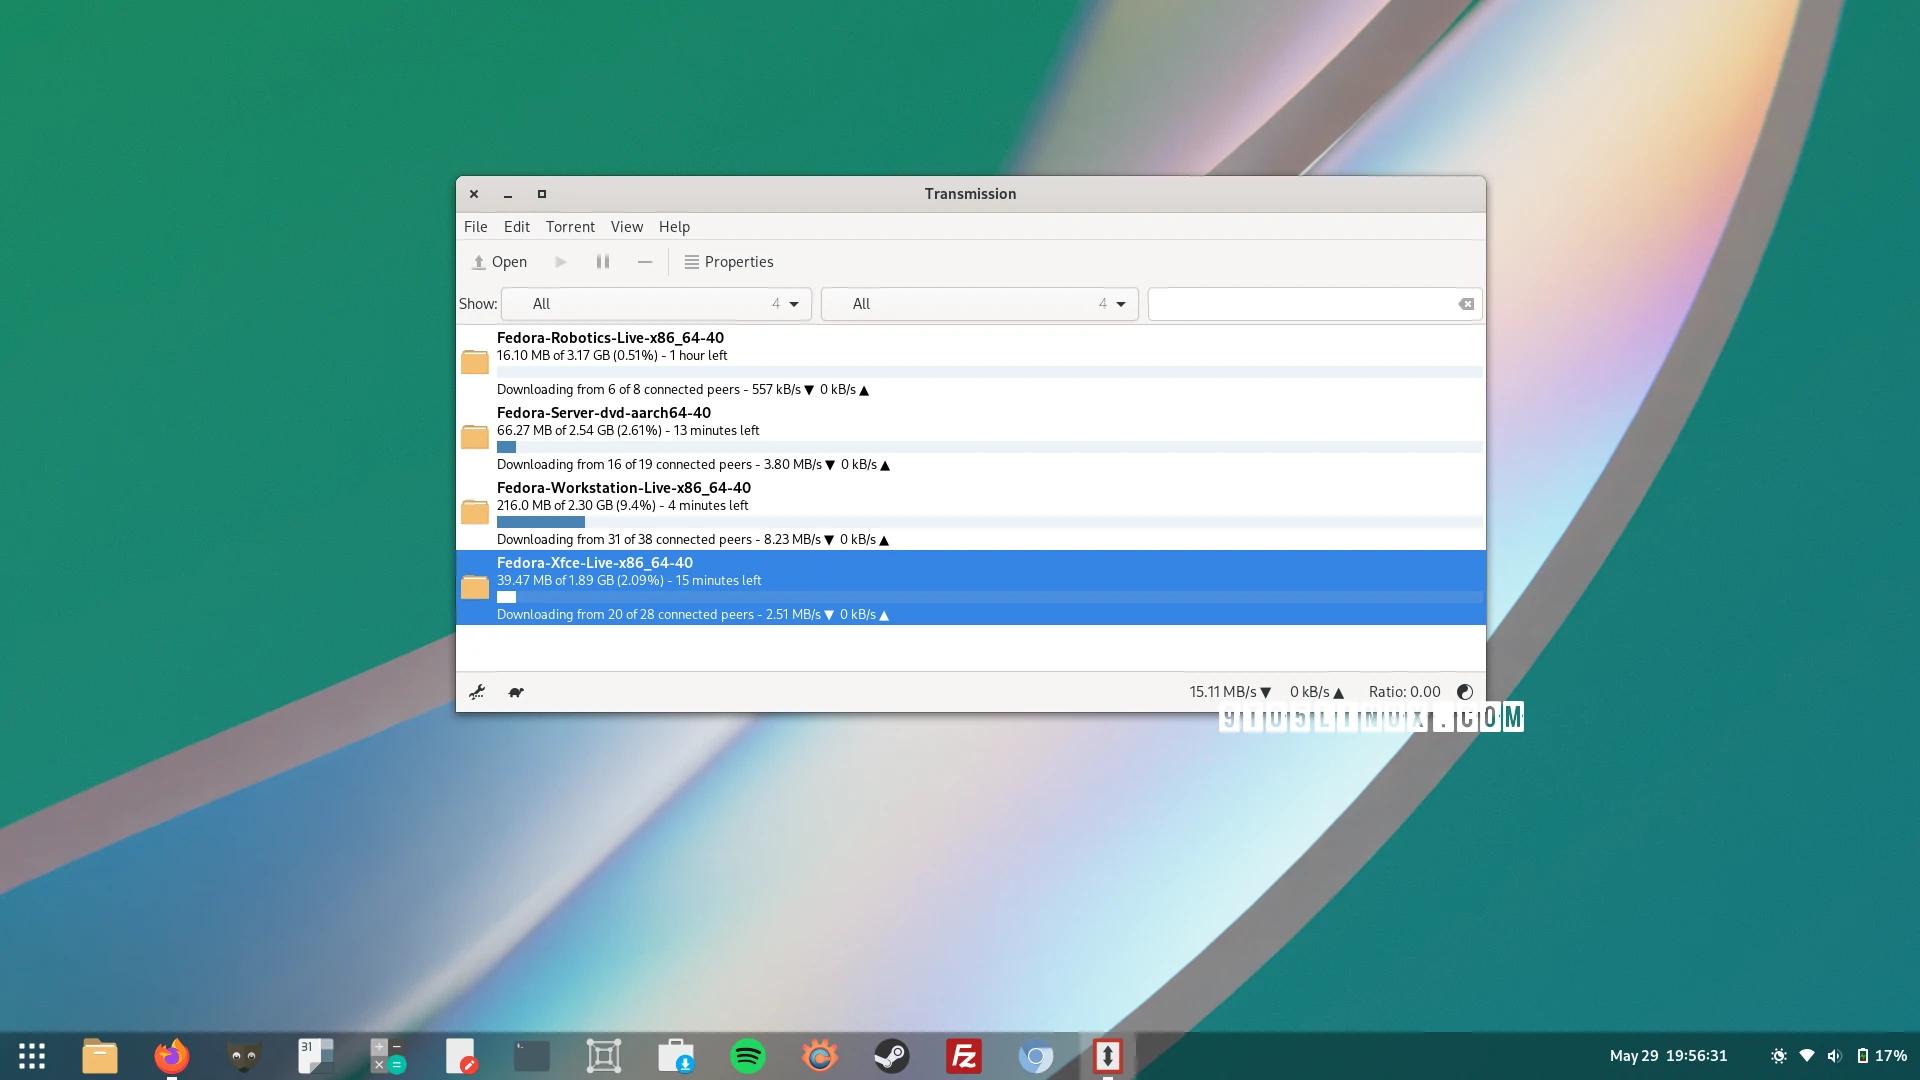
Task: Expand the first Show All filter dropdown
Action: coord(656,304)
